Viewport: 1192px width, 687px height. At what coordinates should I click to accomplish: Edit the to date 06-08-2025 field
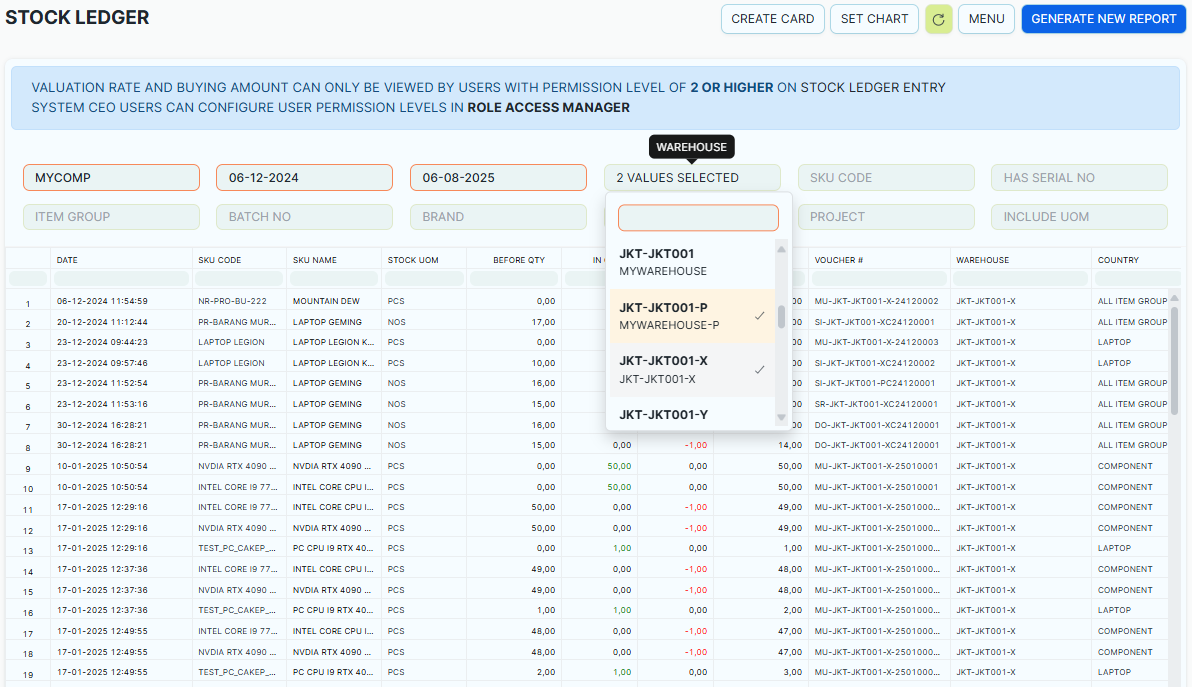point(499,178)
